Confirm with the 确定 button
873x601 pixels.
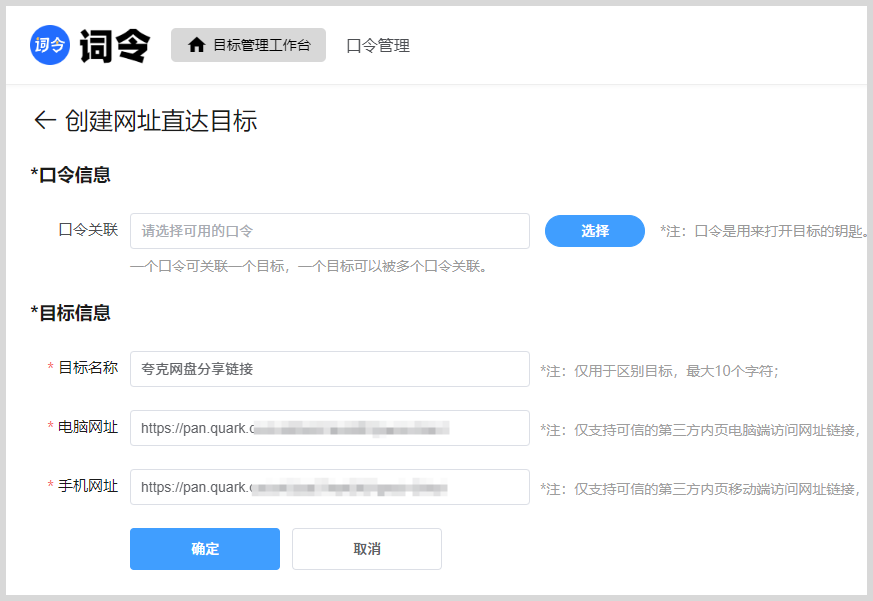click(x=205, y=549)
